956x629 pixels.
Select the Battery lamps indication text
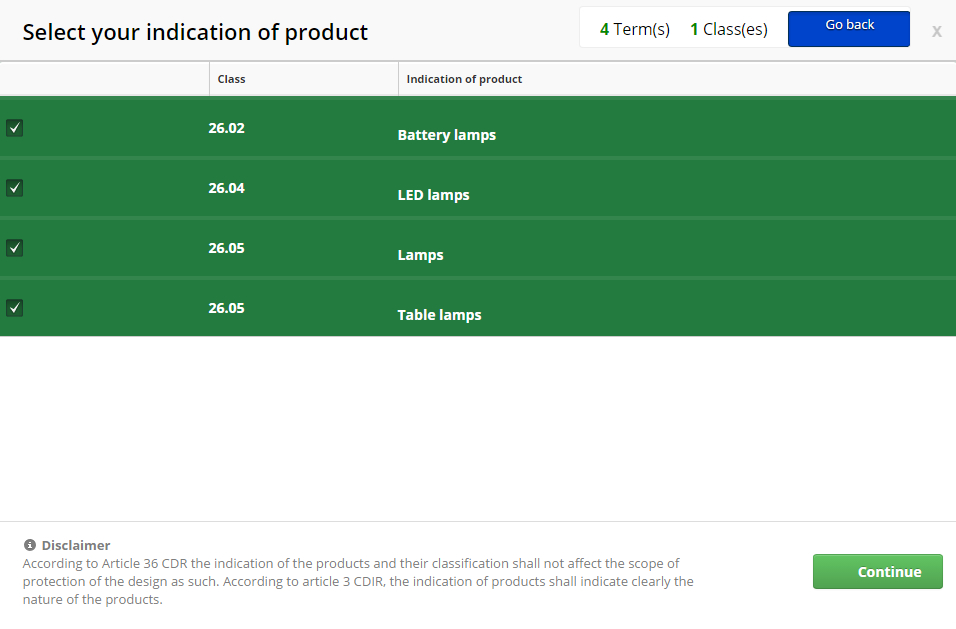coord(447,135)
